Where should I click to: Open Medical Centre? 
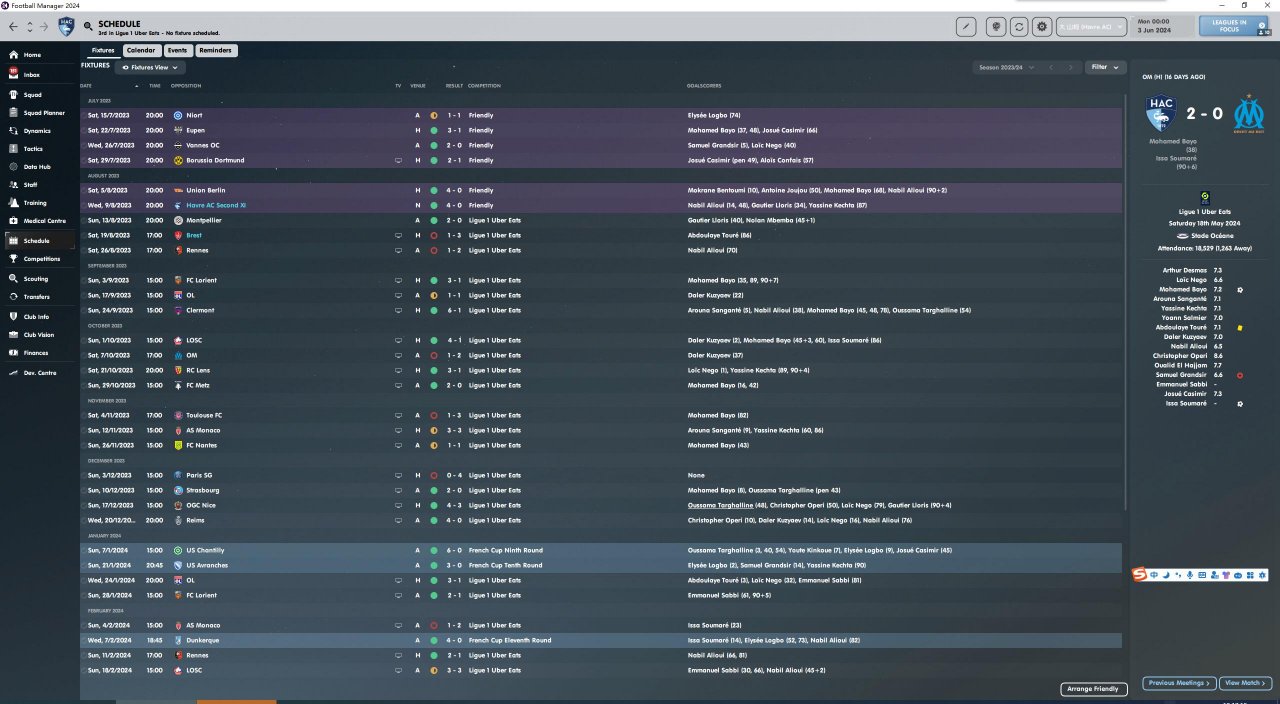[40, 221]
